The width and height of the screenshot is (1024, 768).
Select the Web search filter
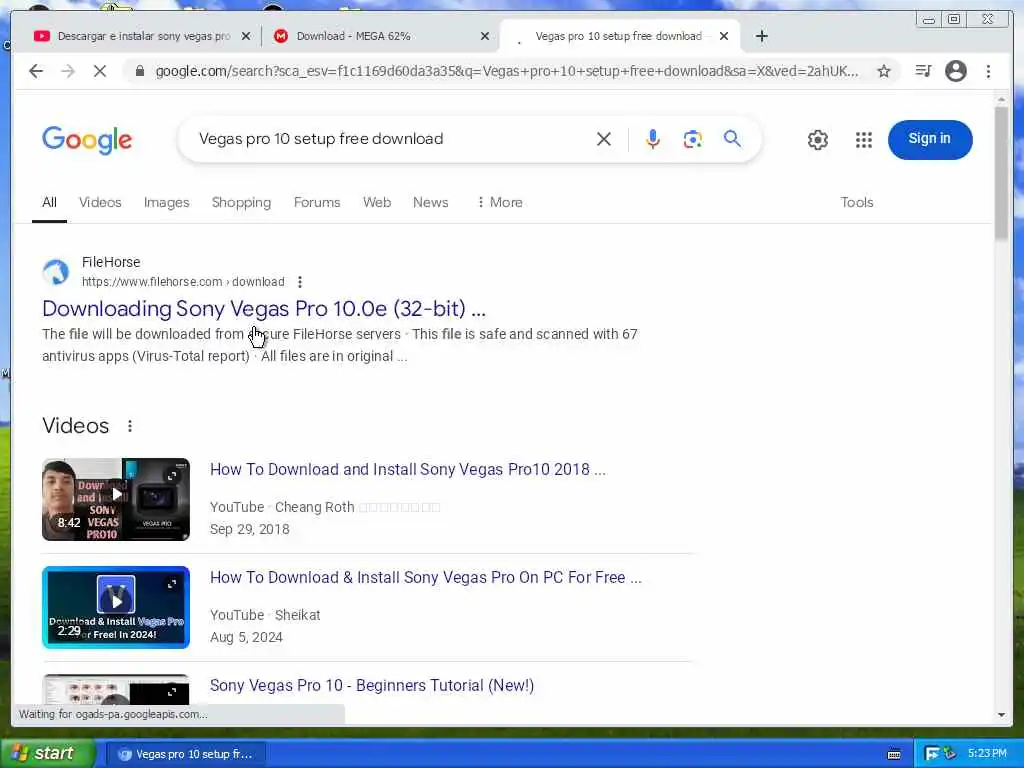[x=377, y=202]
